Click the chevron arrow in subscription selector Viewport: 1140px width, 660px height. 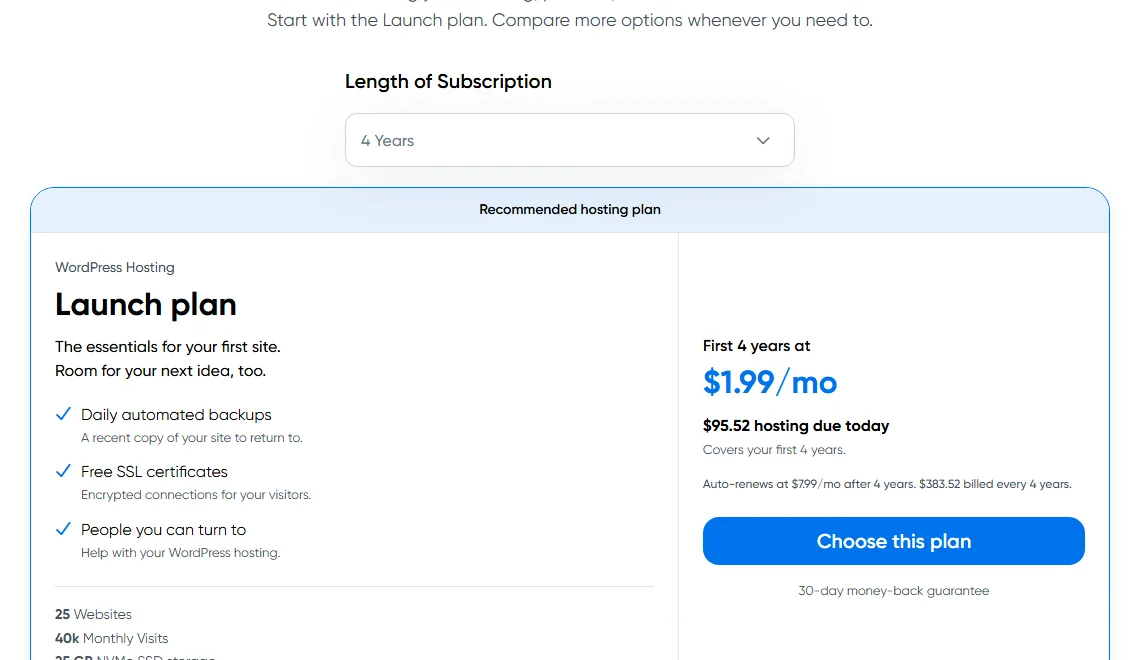click(x=763, y=140)
